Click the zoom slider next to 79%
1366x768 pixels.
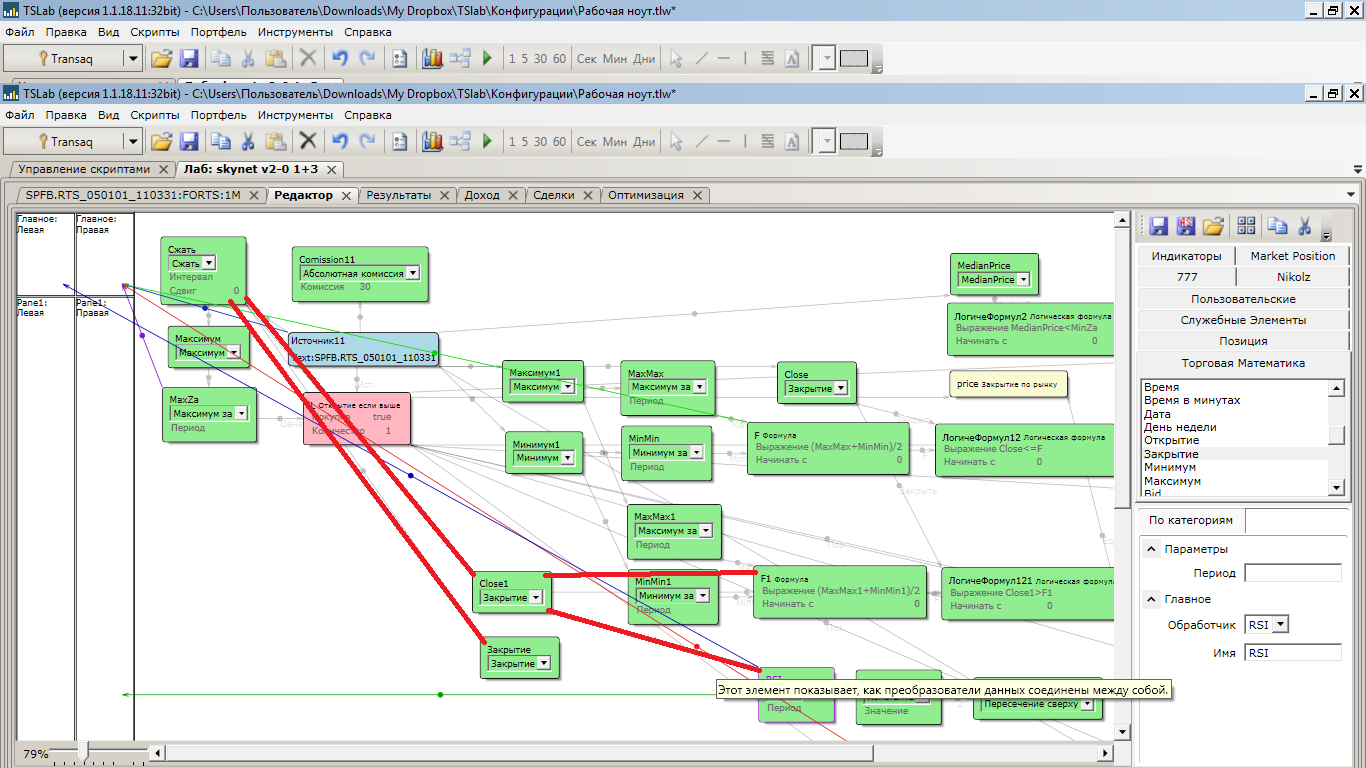[84, 752]
